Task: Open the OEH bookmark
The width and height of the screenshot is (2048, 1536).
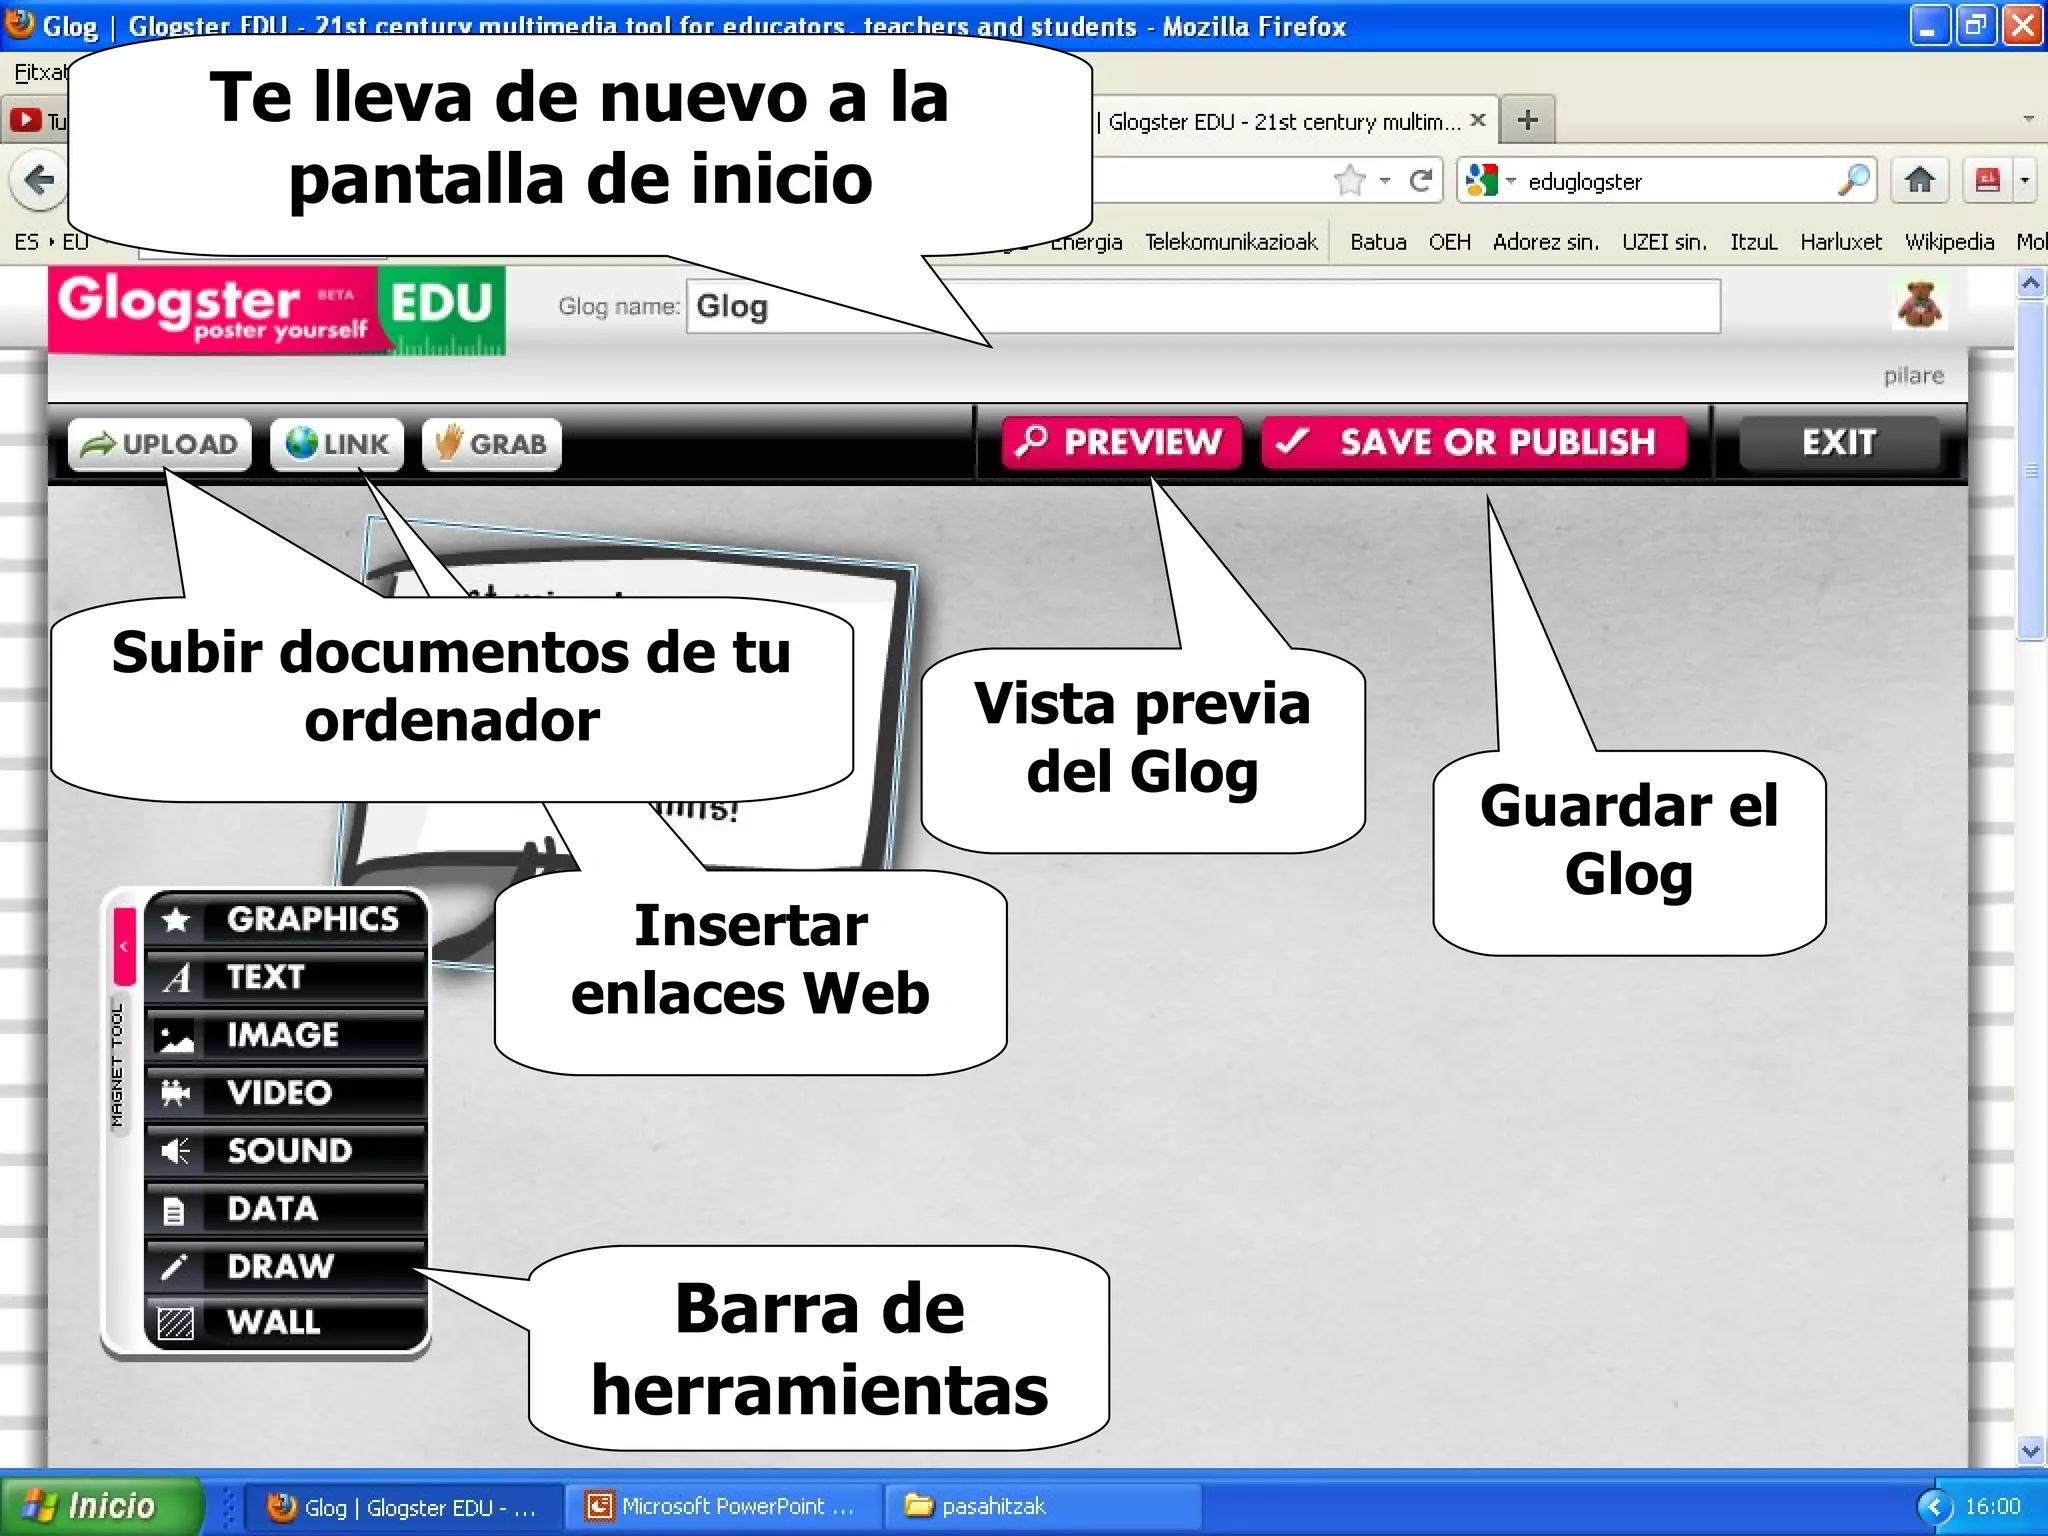Action: [x=1449, y=242]
